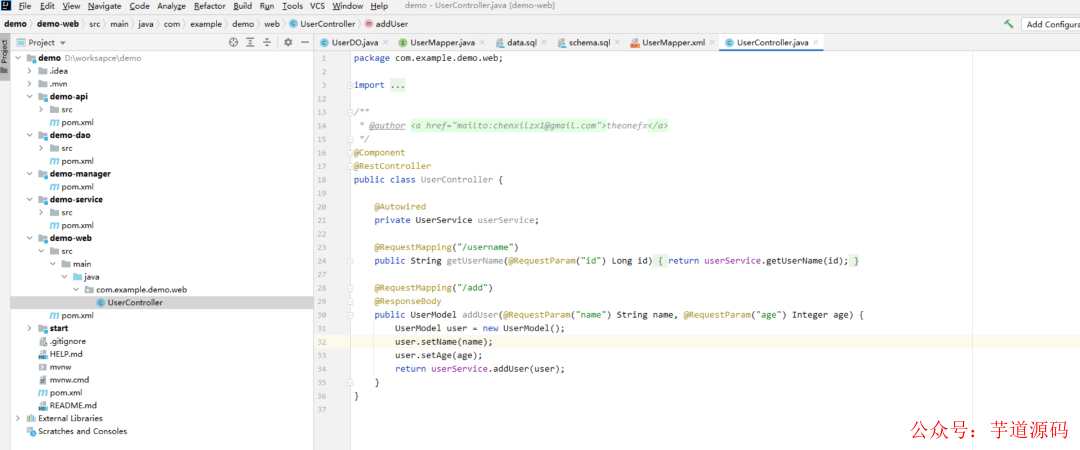Select UserController in the project tree

point(135,303)
